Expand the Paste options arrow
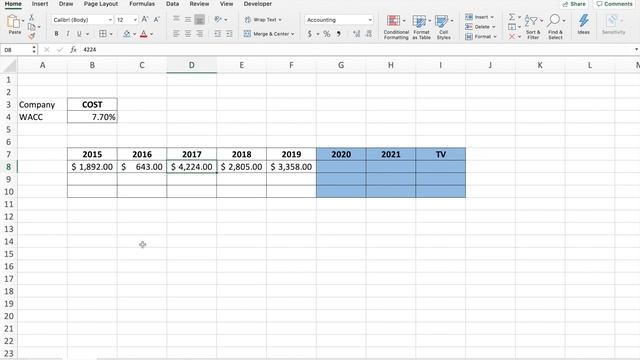Image resolution: width=640 pixels, height=360 pixels. tap(23, 20)
